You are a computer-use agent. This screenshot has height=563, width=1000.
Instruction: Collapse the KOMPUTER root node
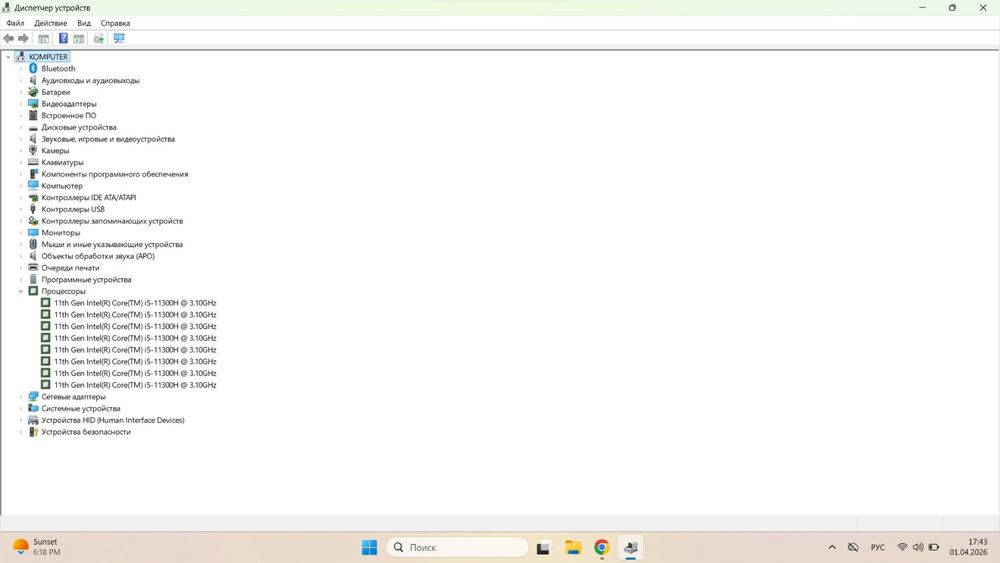coord(8,57)
